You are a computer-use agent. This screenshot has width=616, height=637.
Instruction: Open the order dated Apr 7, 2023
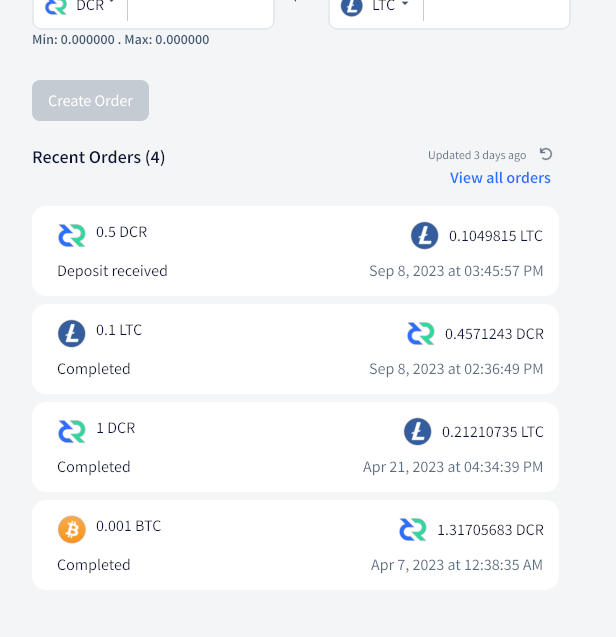[x=295, y=545]
